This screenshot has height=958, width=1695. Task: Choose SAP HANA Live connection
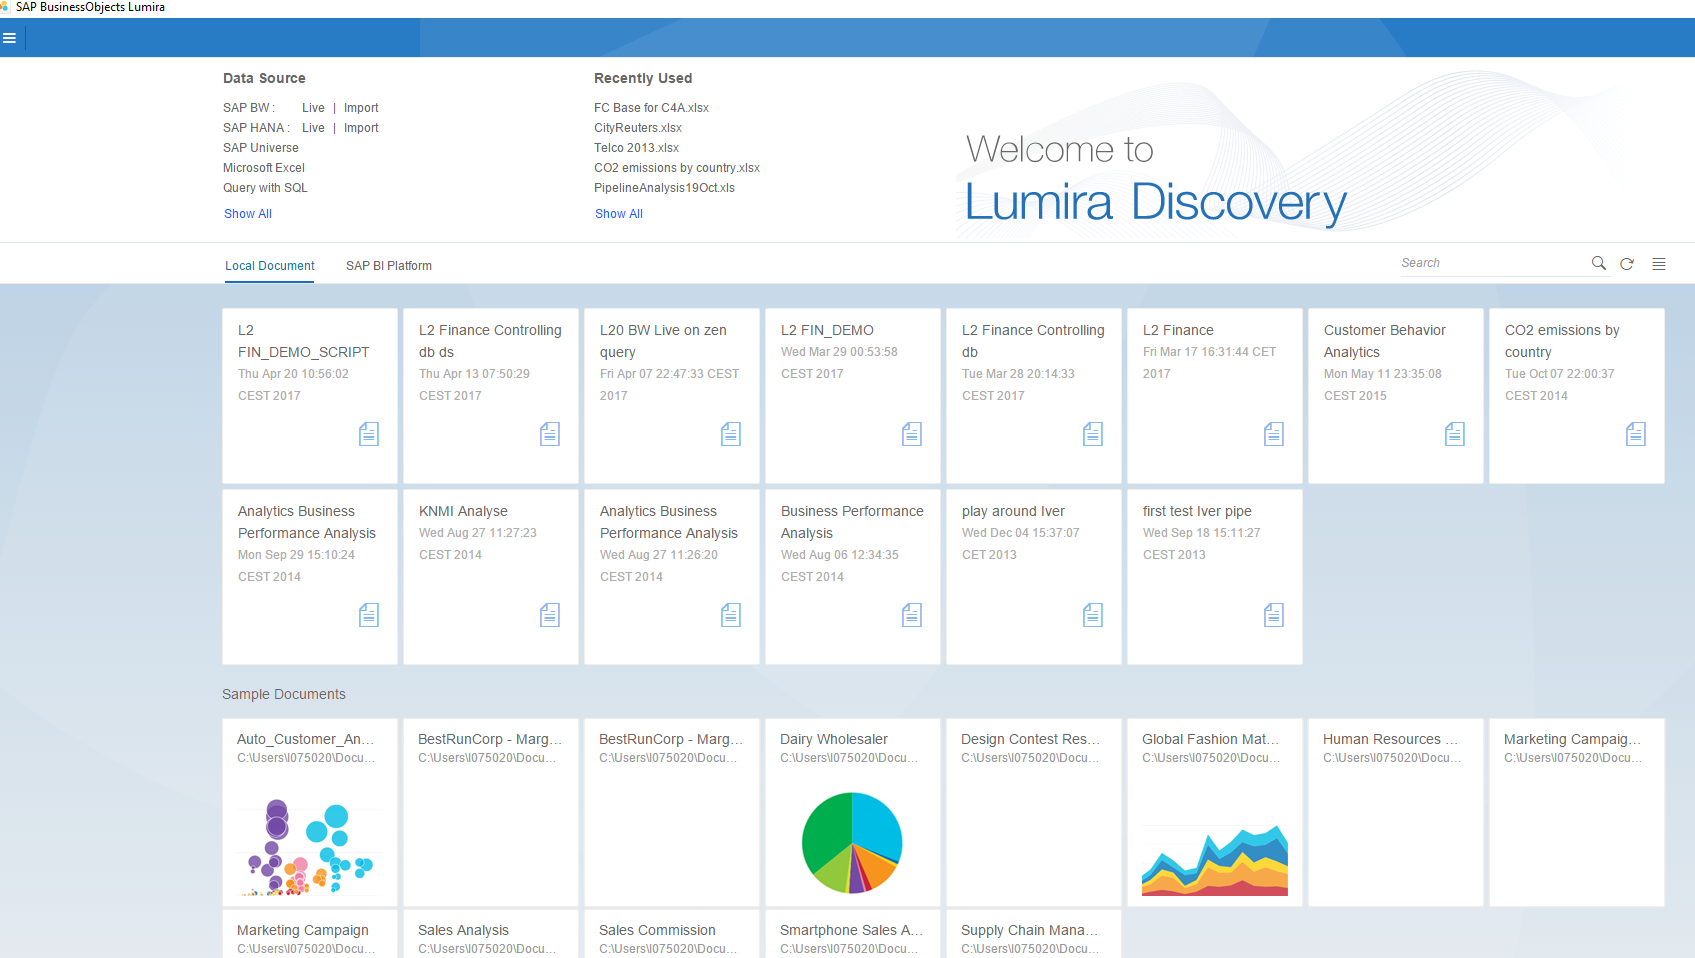[x=313, y=128]
